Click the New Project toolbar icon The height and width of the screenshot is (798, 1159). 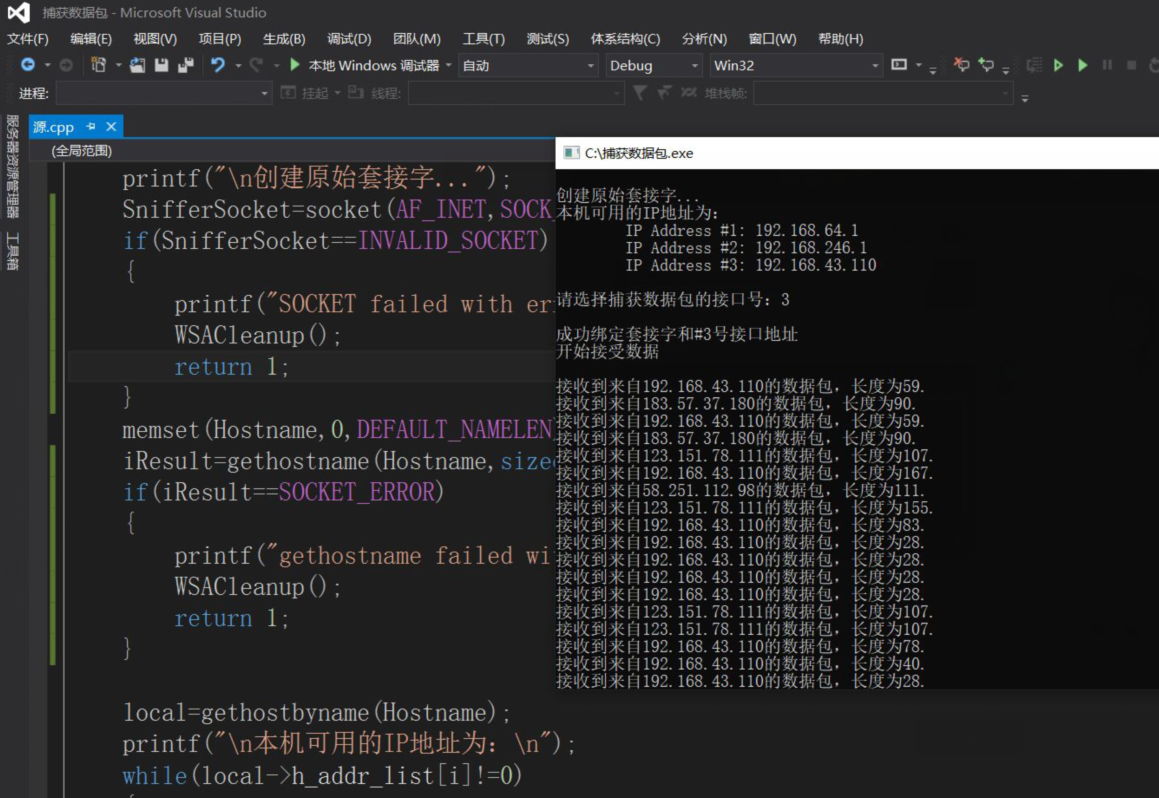coord(98,65)
